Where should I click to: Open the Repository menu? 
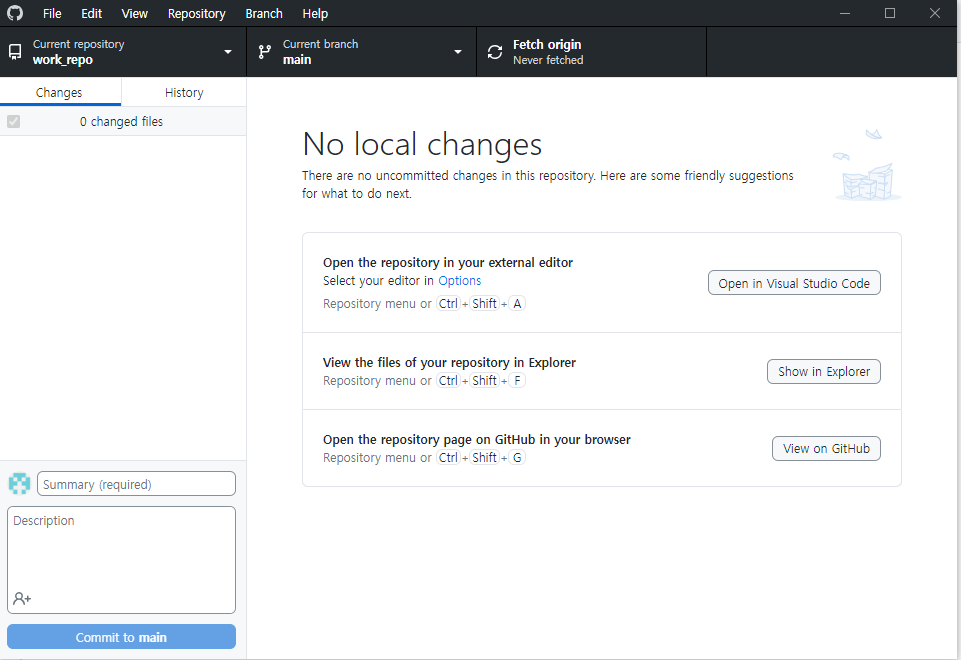click(197, 13)
